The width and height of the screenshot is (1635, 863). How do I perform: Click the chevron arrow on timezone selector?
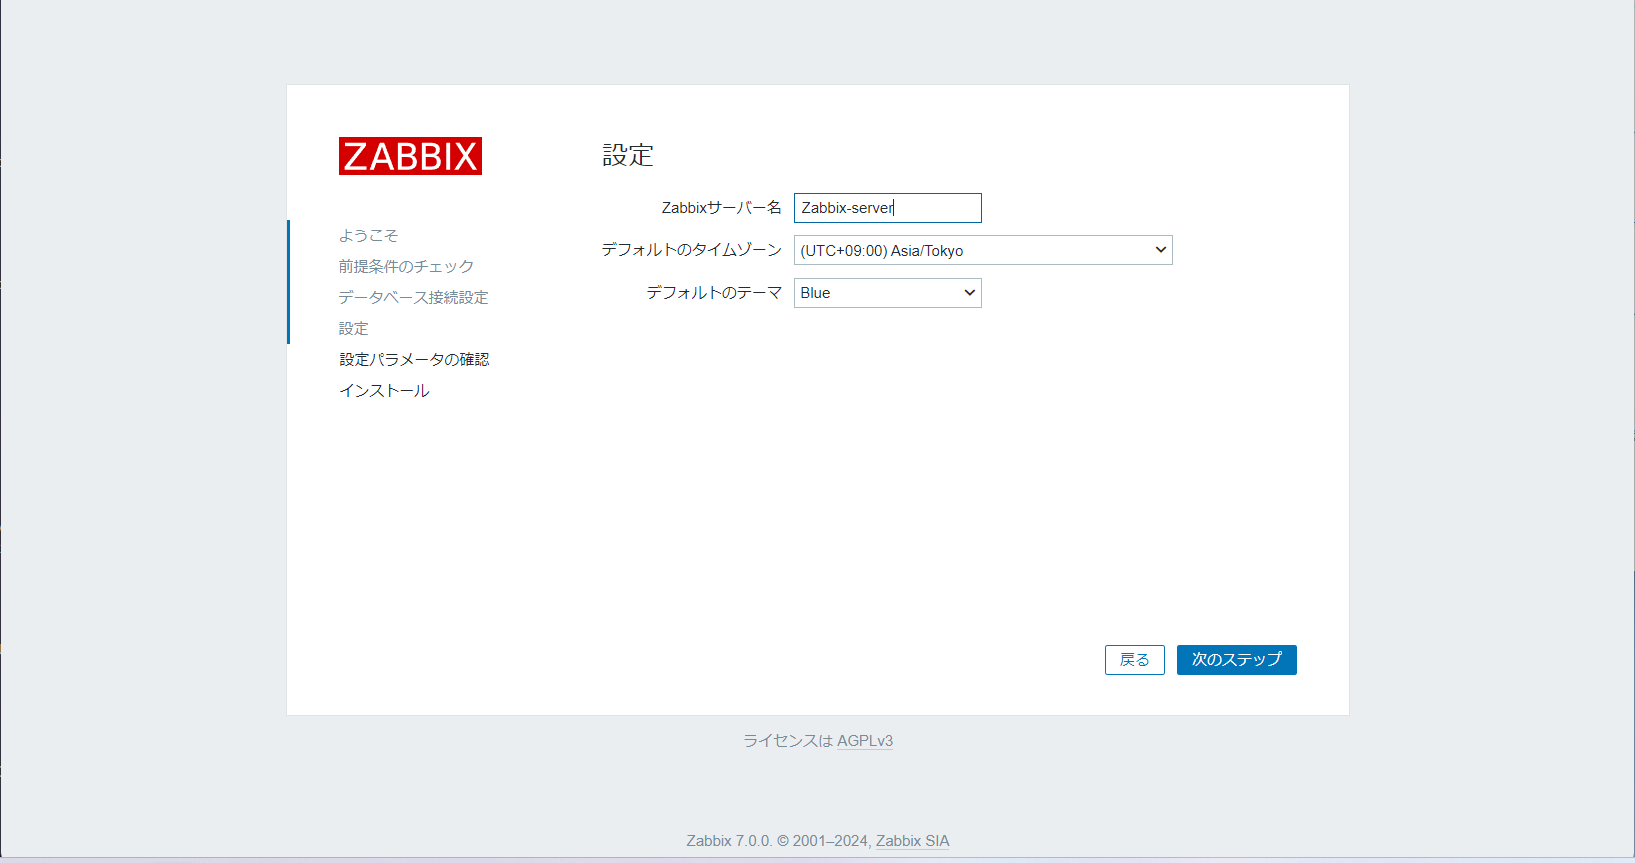point(1160,250)
